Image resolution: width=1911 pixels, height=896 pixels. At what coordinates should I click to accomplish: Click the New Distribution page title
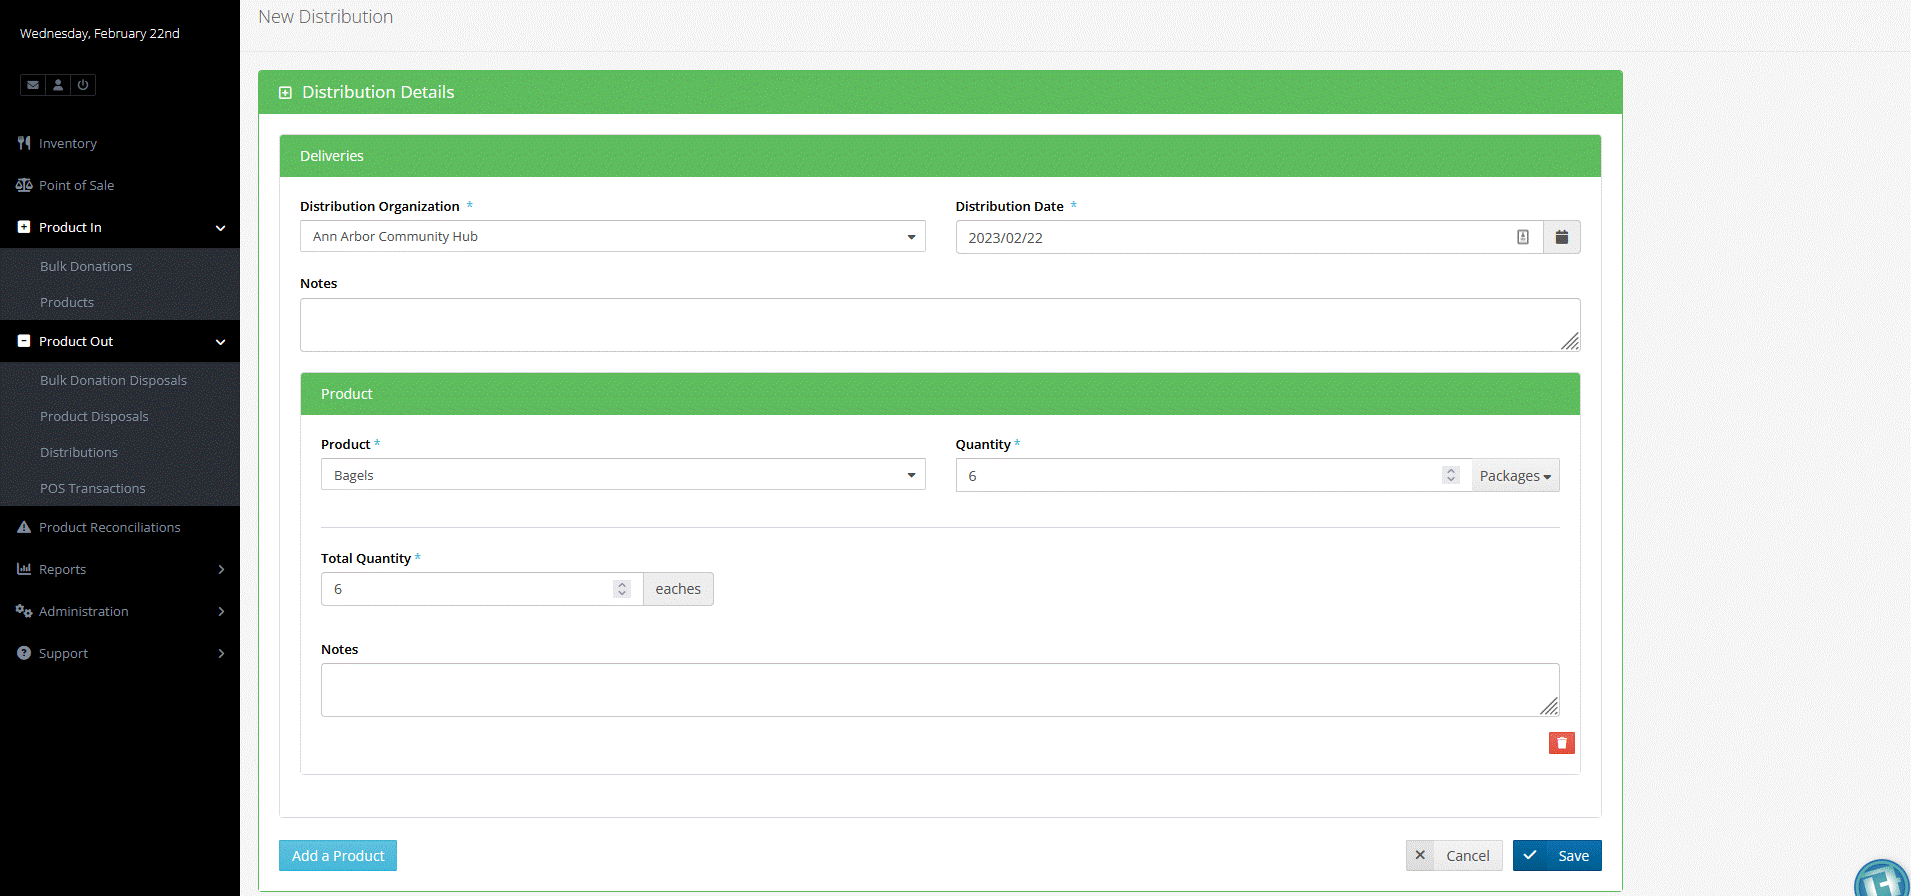pos(325,17)
